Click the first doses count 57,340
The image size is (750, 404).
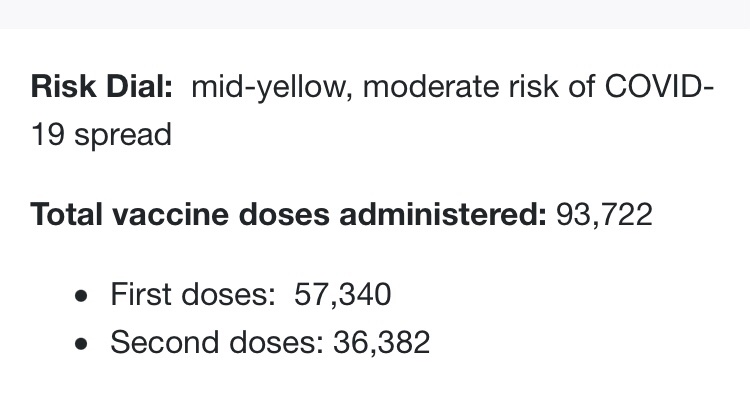point(342,295)
